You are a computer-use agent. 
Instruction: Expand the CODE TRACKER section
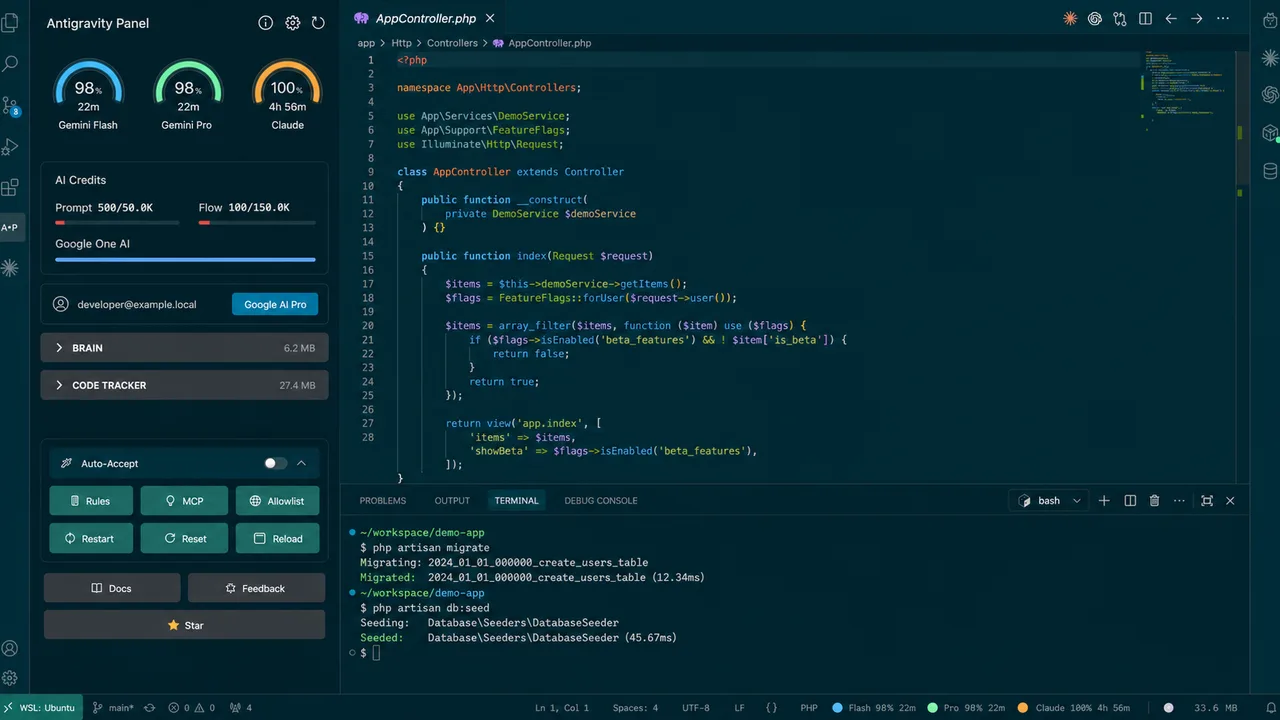coord(184,385)
